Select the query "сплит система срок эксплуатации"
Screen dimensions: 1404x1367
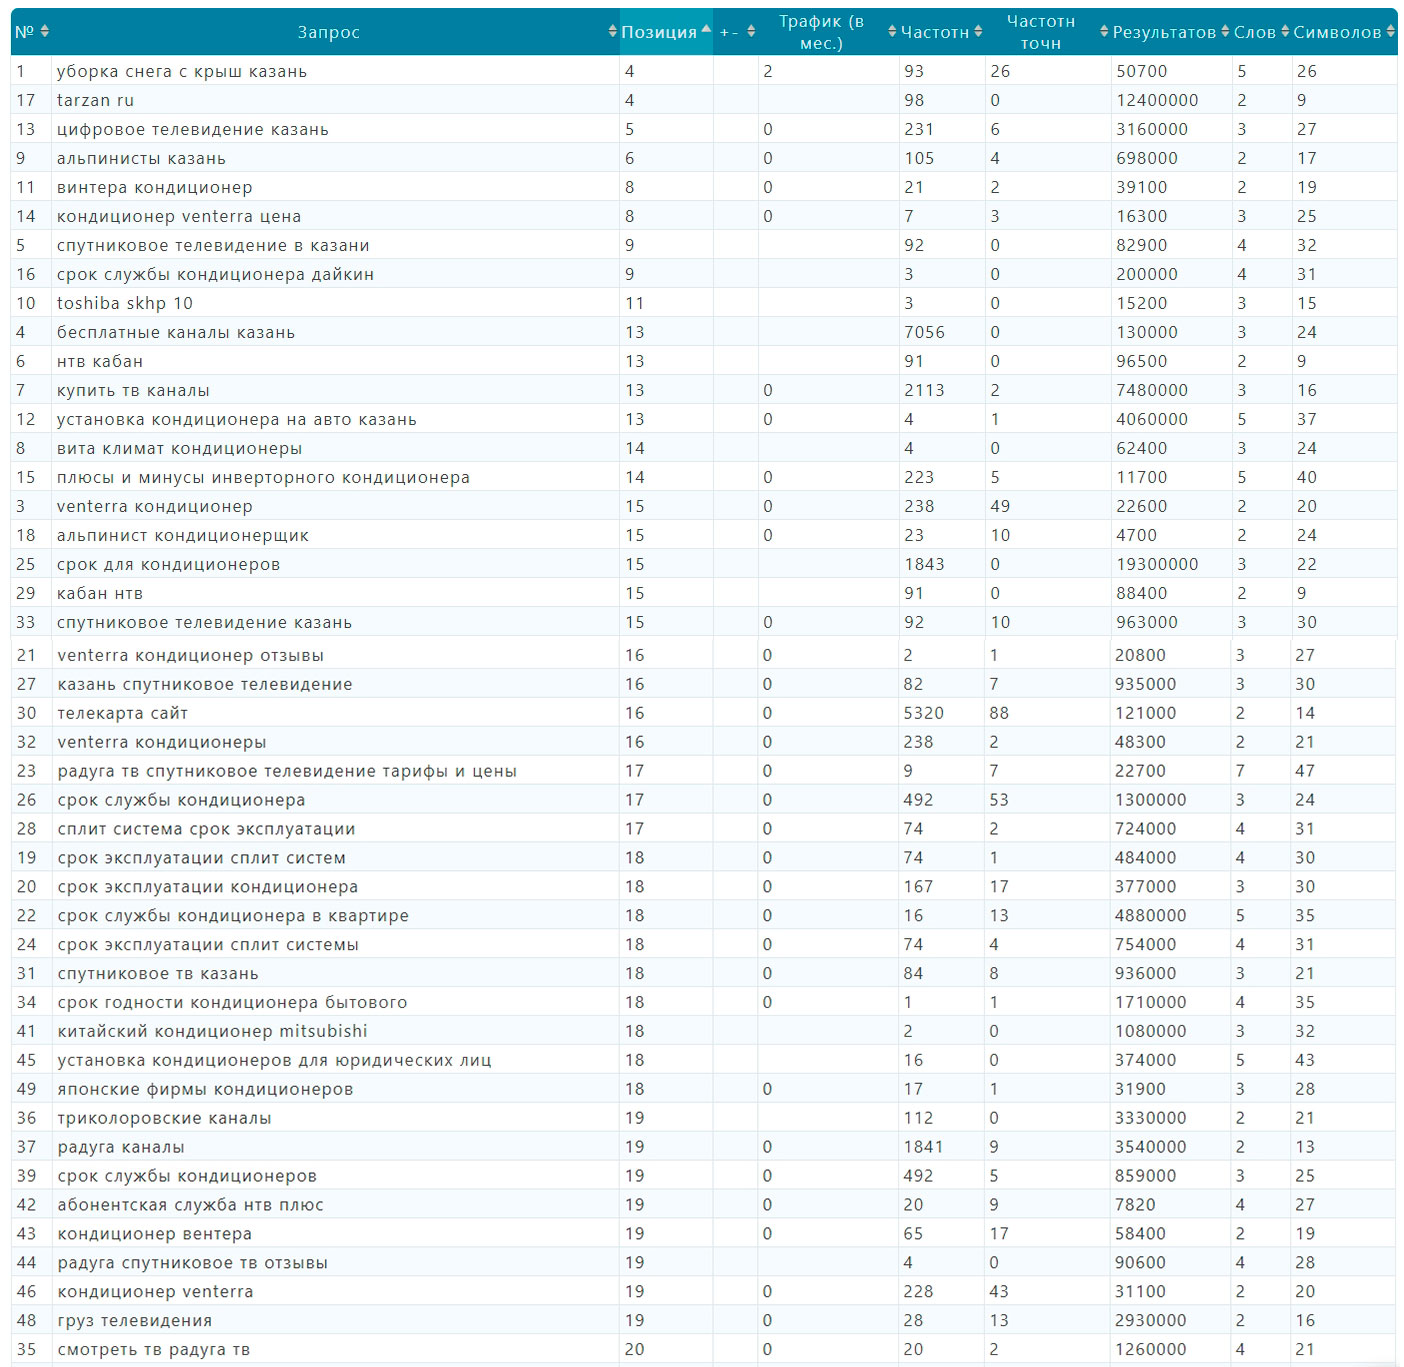click(x=207, y=829)
